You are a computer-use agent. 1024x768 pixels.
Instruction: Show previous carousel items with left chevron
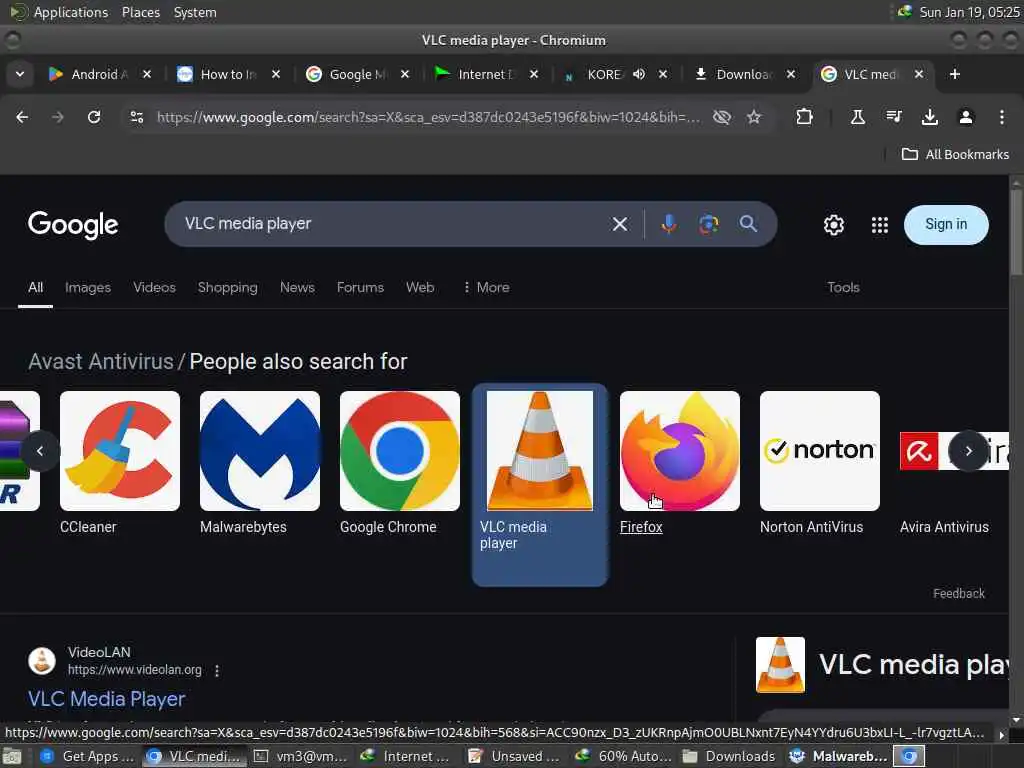(x=40, y=451)
